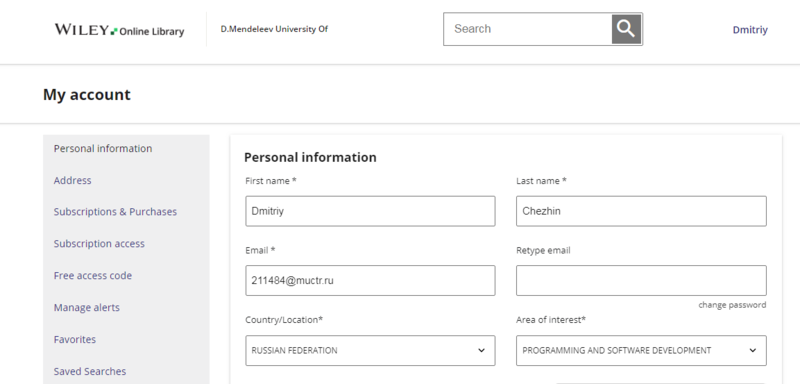Viewport: 800px width, 384px height.
Task: Click the Email address field
Action: coord(370,280)
